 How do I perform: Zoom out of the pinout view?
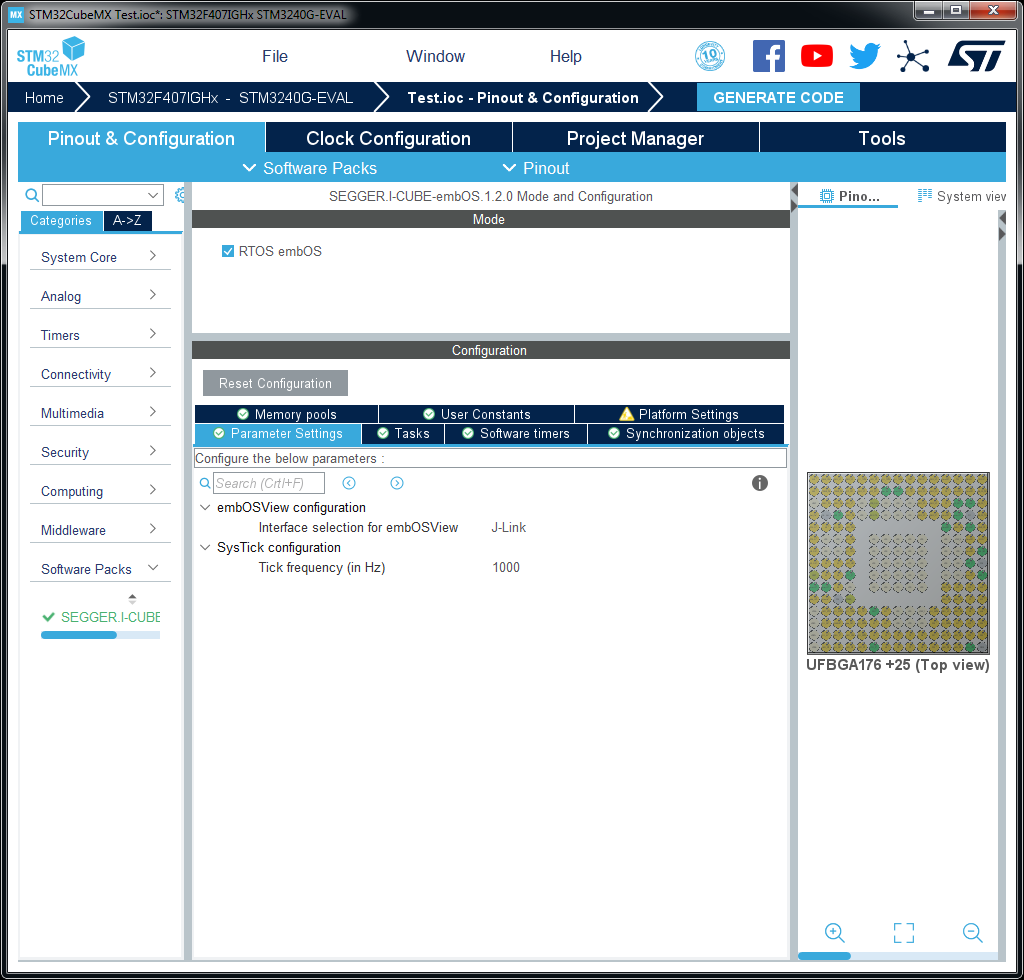click(x=971, y=932)
